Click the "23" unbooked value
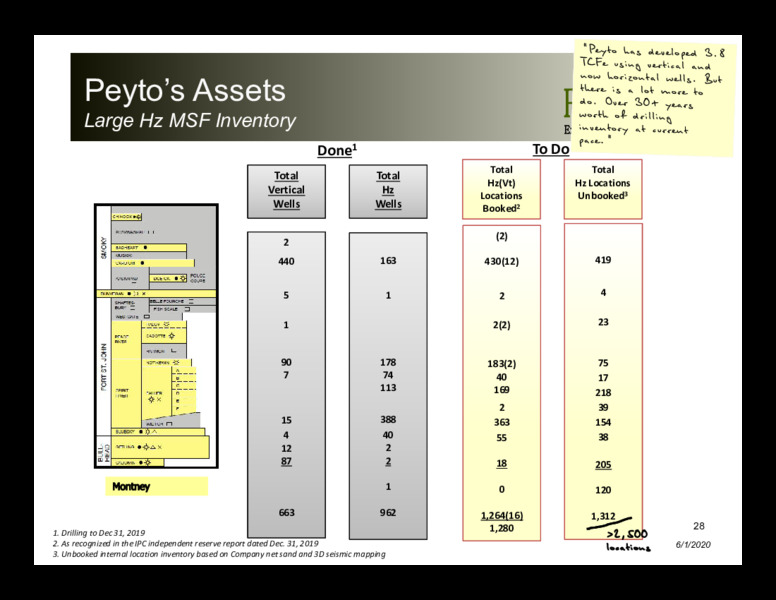 pyautogui.click(x=603, y=322)
